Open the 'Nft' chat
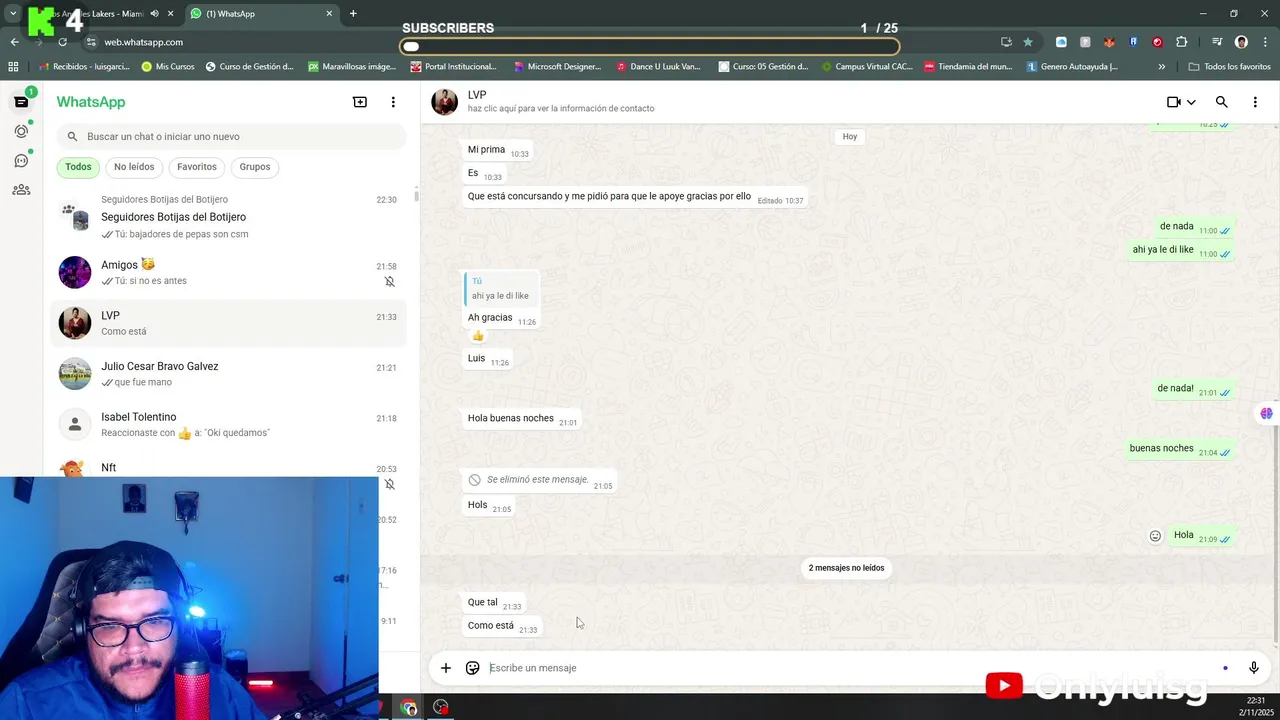Screen dimensions: 1280x720 pos(230,466)
